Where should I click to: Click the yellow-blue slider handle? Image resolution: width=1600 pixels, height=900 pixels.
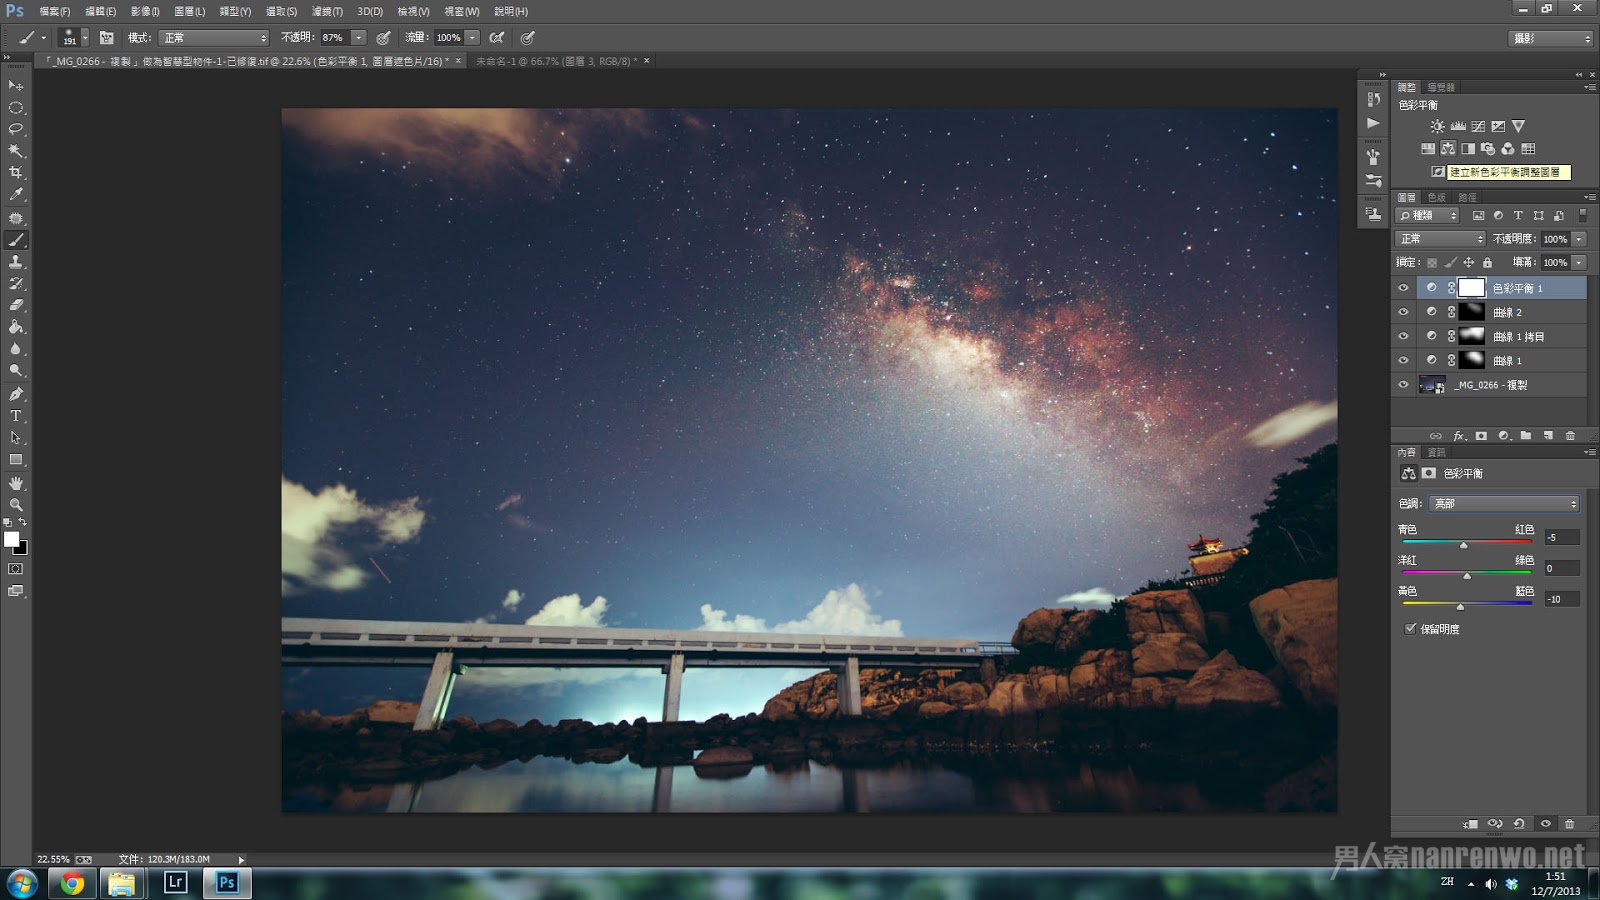pyautogui.click(x=1460, y=607)
